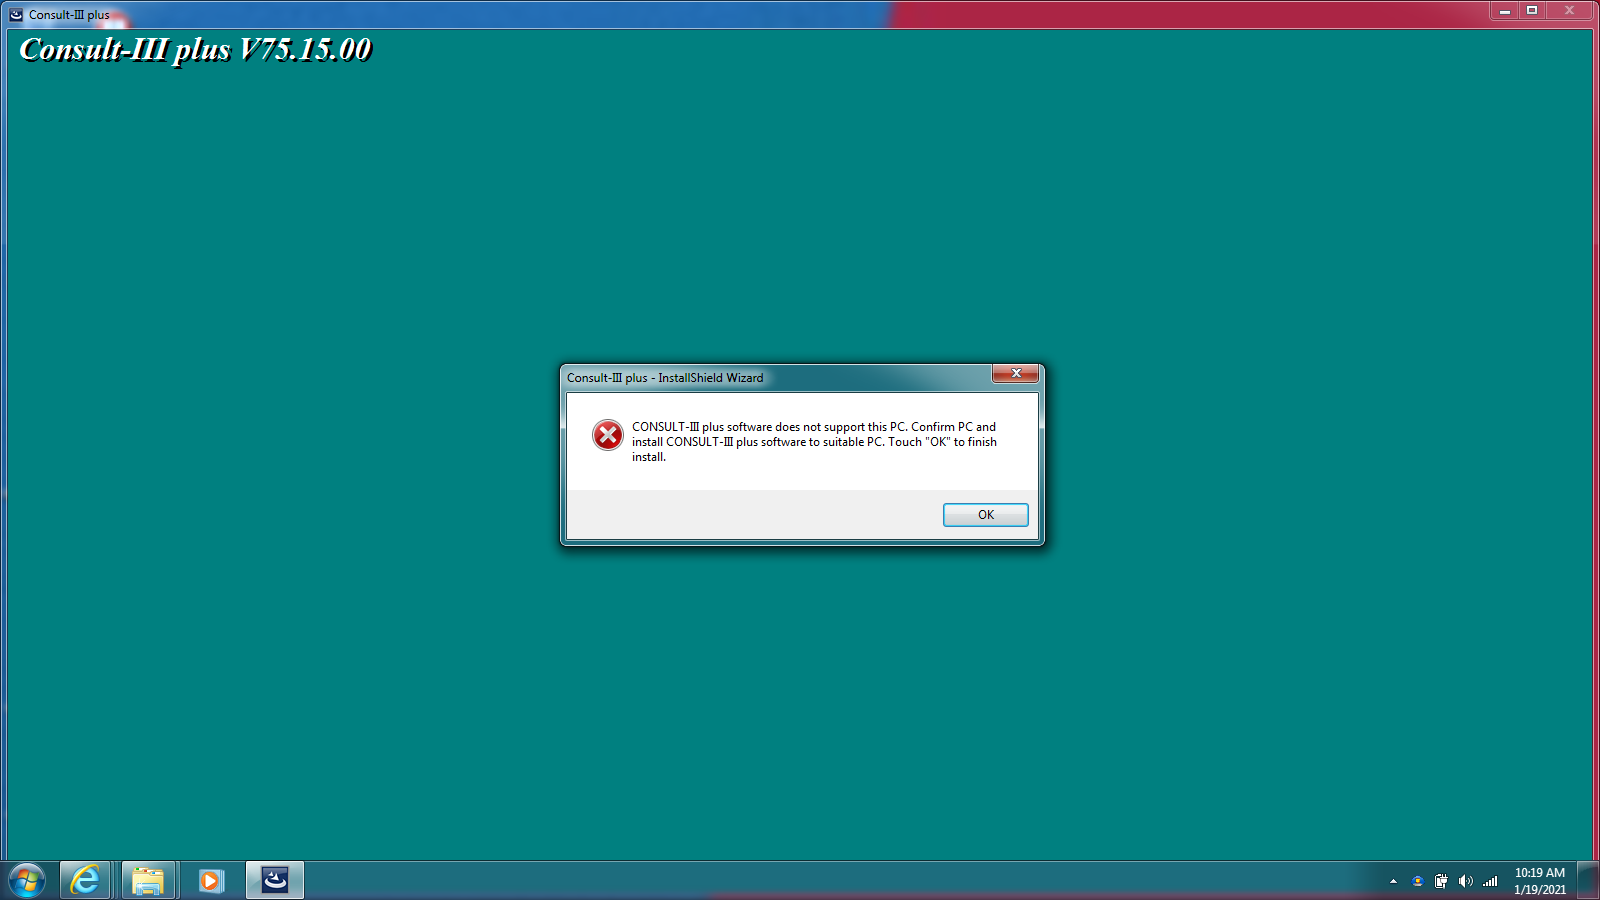Viewport: 1600px width, 900px height.
Task: Close the Consult-III plus main window
Action: coord(1569,10)
